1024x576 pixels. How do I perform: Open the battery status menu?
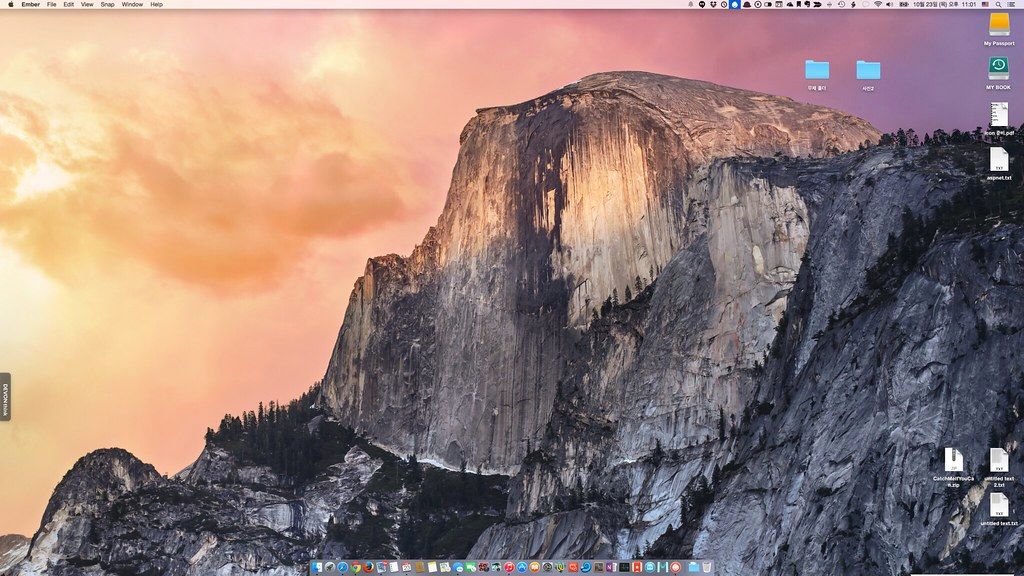click(904, 5)
